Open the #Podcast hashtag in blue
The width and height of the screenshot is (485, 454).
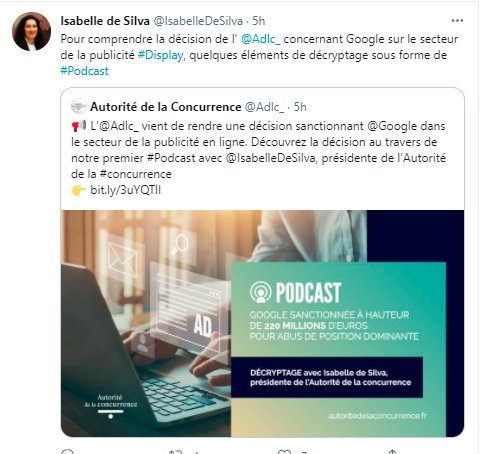[x=84, y=71]
